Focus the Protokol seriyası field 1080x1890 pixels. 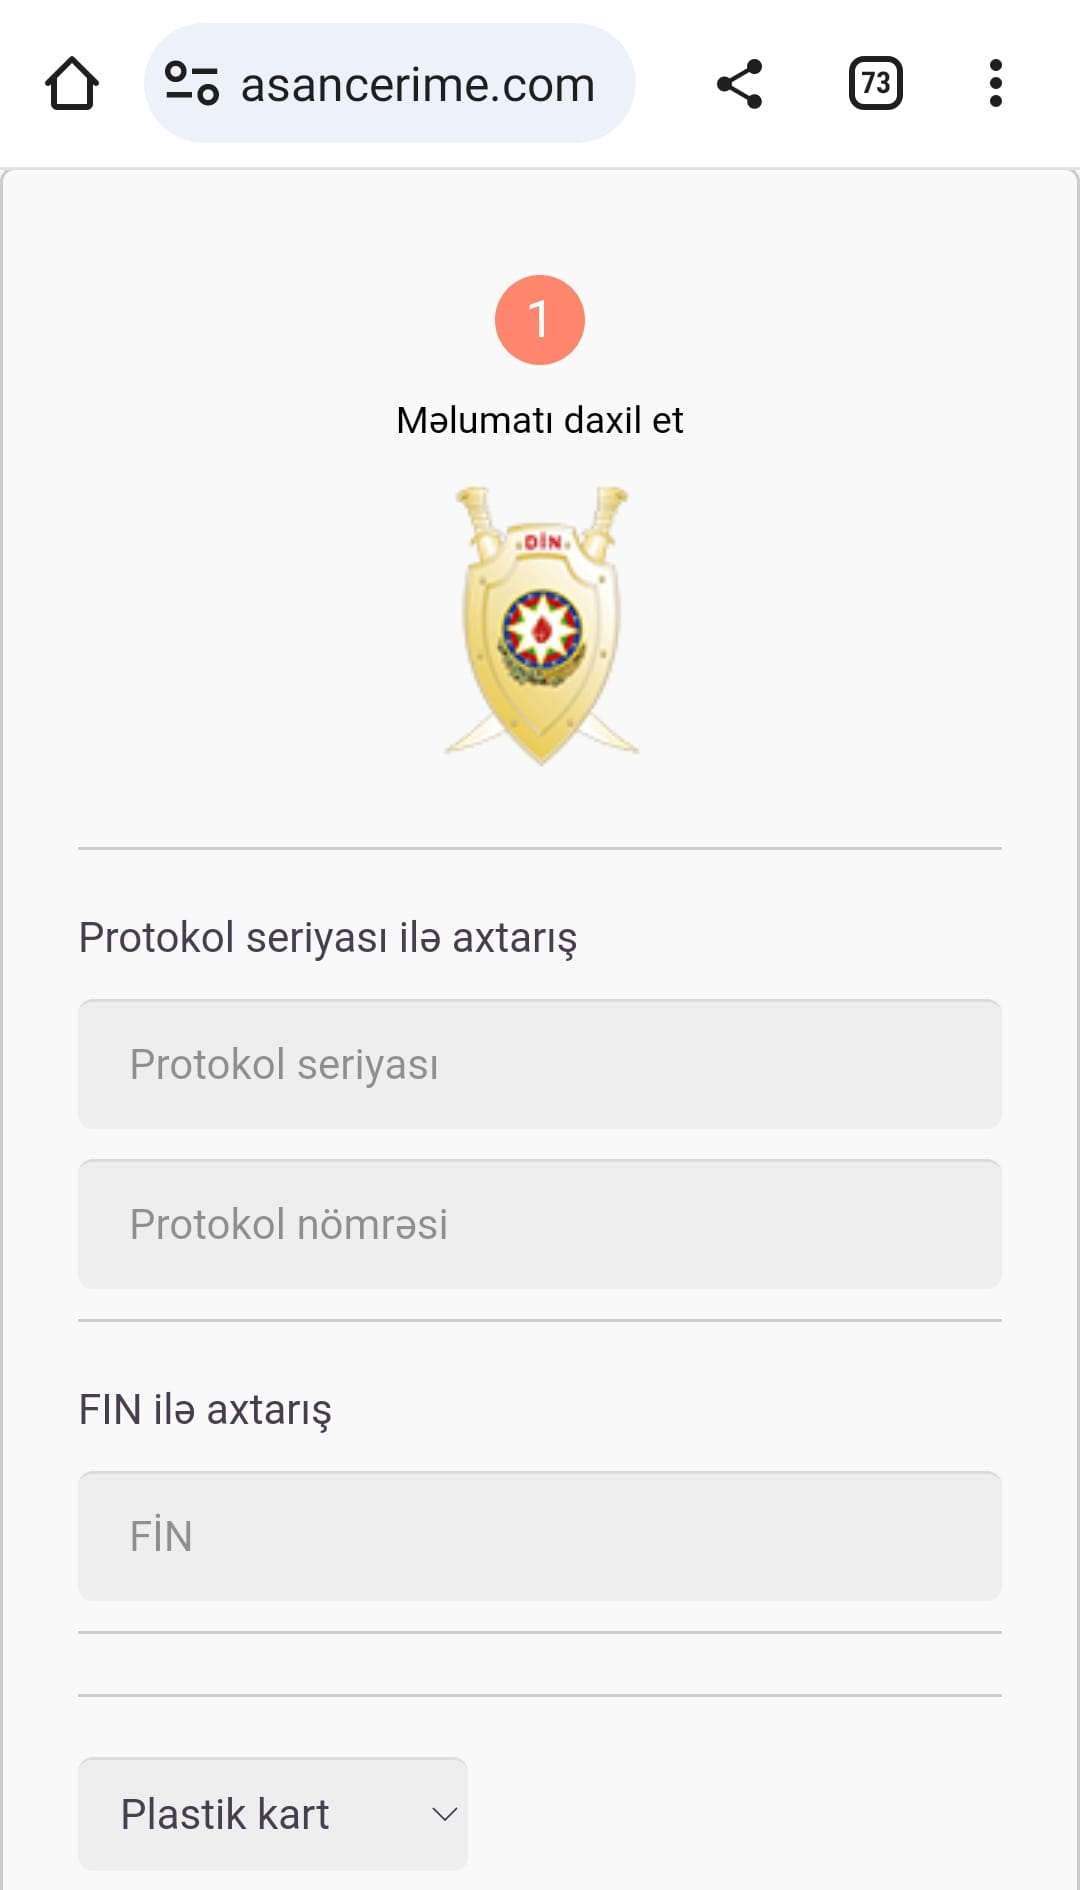[540, 1064]
